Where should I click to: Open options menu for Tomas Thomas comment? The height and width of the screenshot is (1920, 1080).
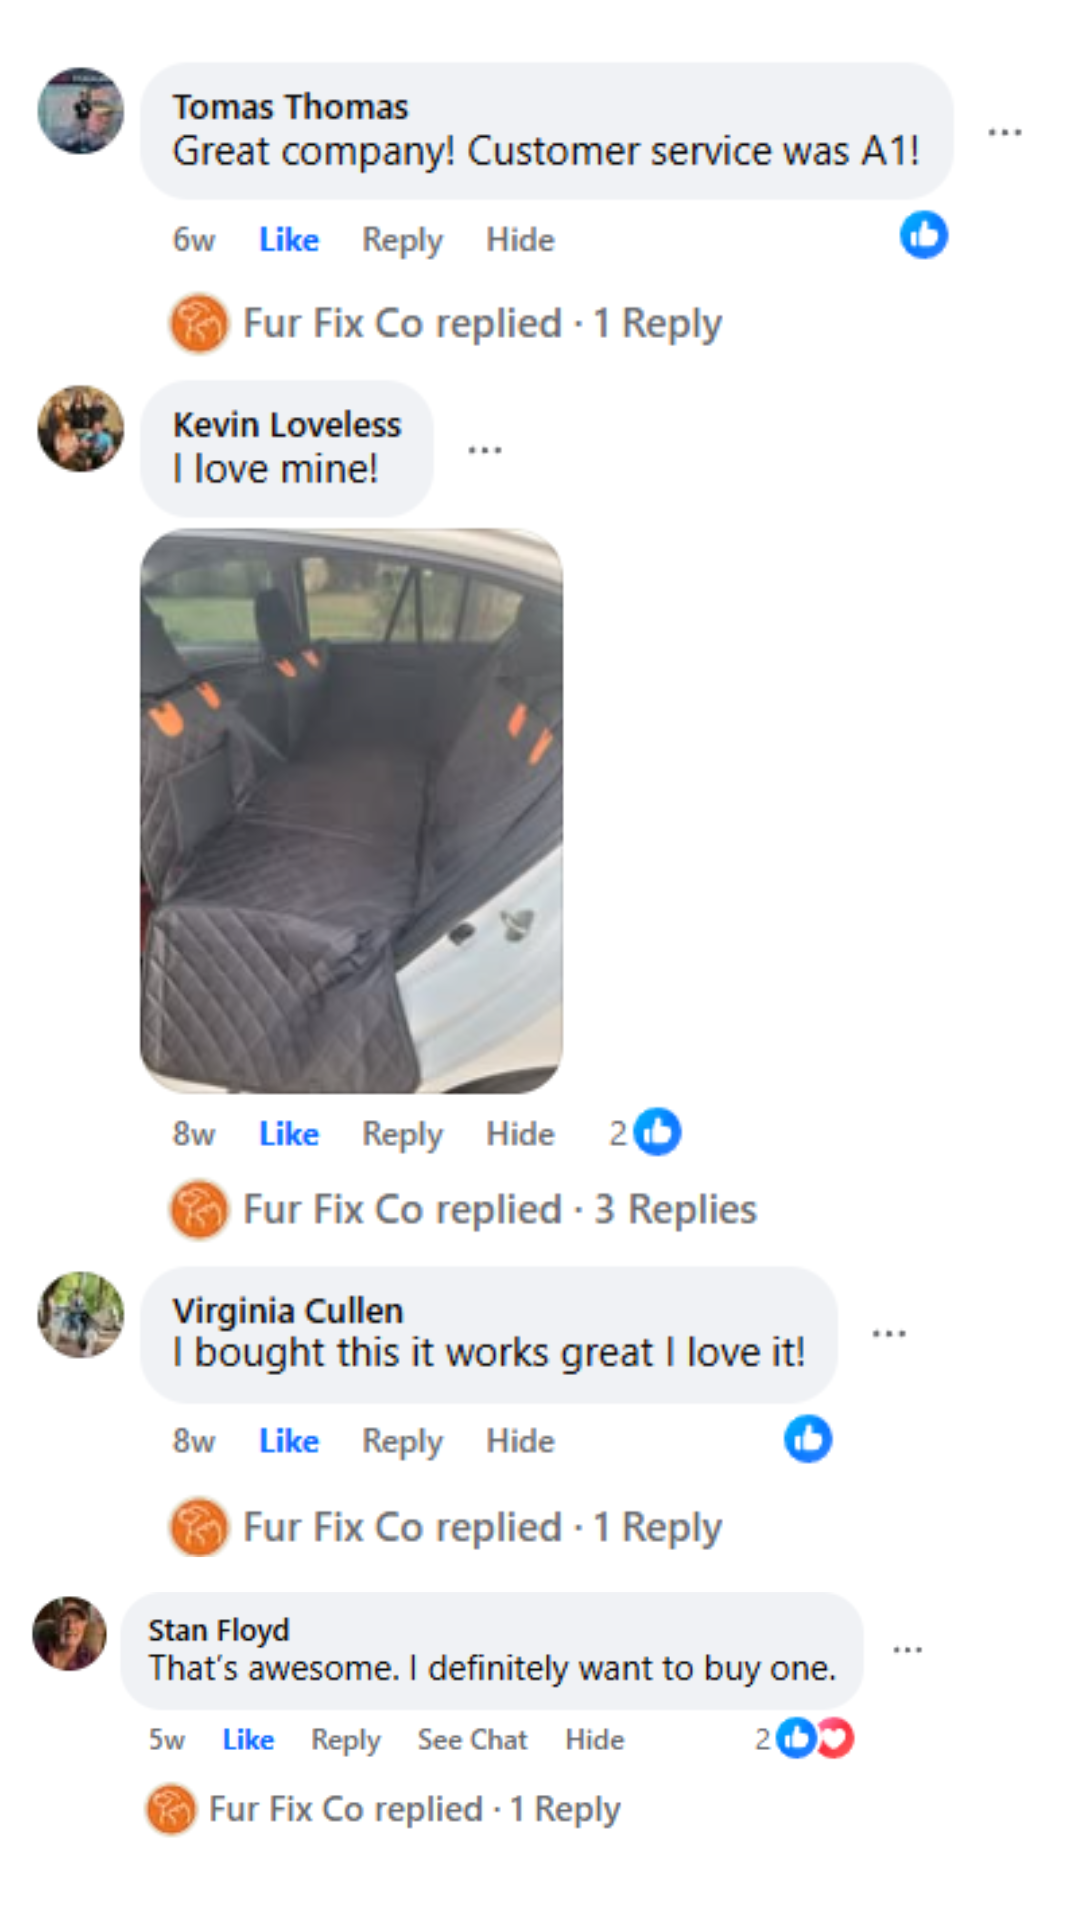coord(1004,132)
